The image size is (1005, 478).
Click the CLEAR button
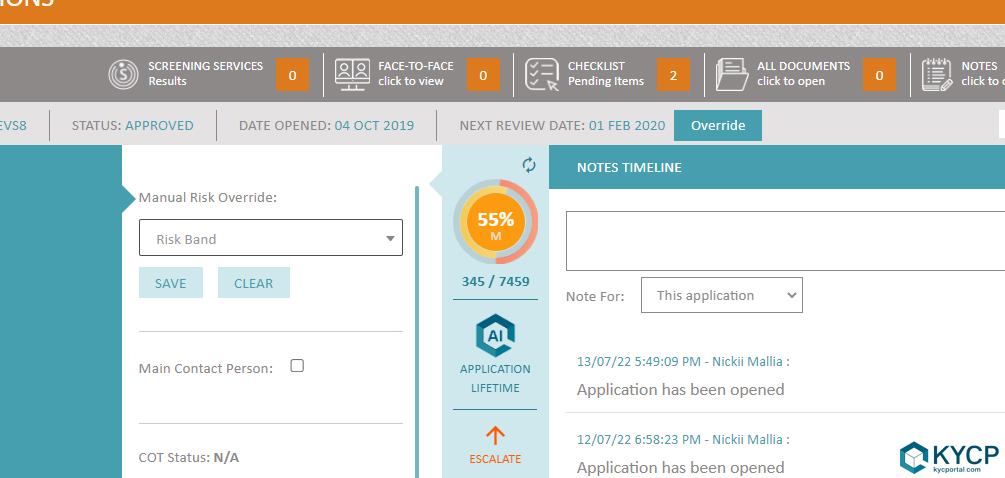point(253,283)
